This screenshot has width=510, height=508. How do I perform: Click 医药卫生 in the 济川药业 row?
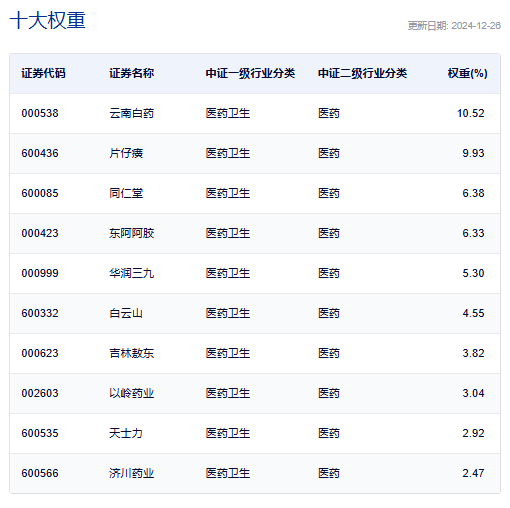tap(228, 473)
